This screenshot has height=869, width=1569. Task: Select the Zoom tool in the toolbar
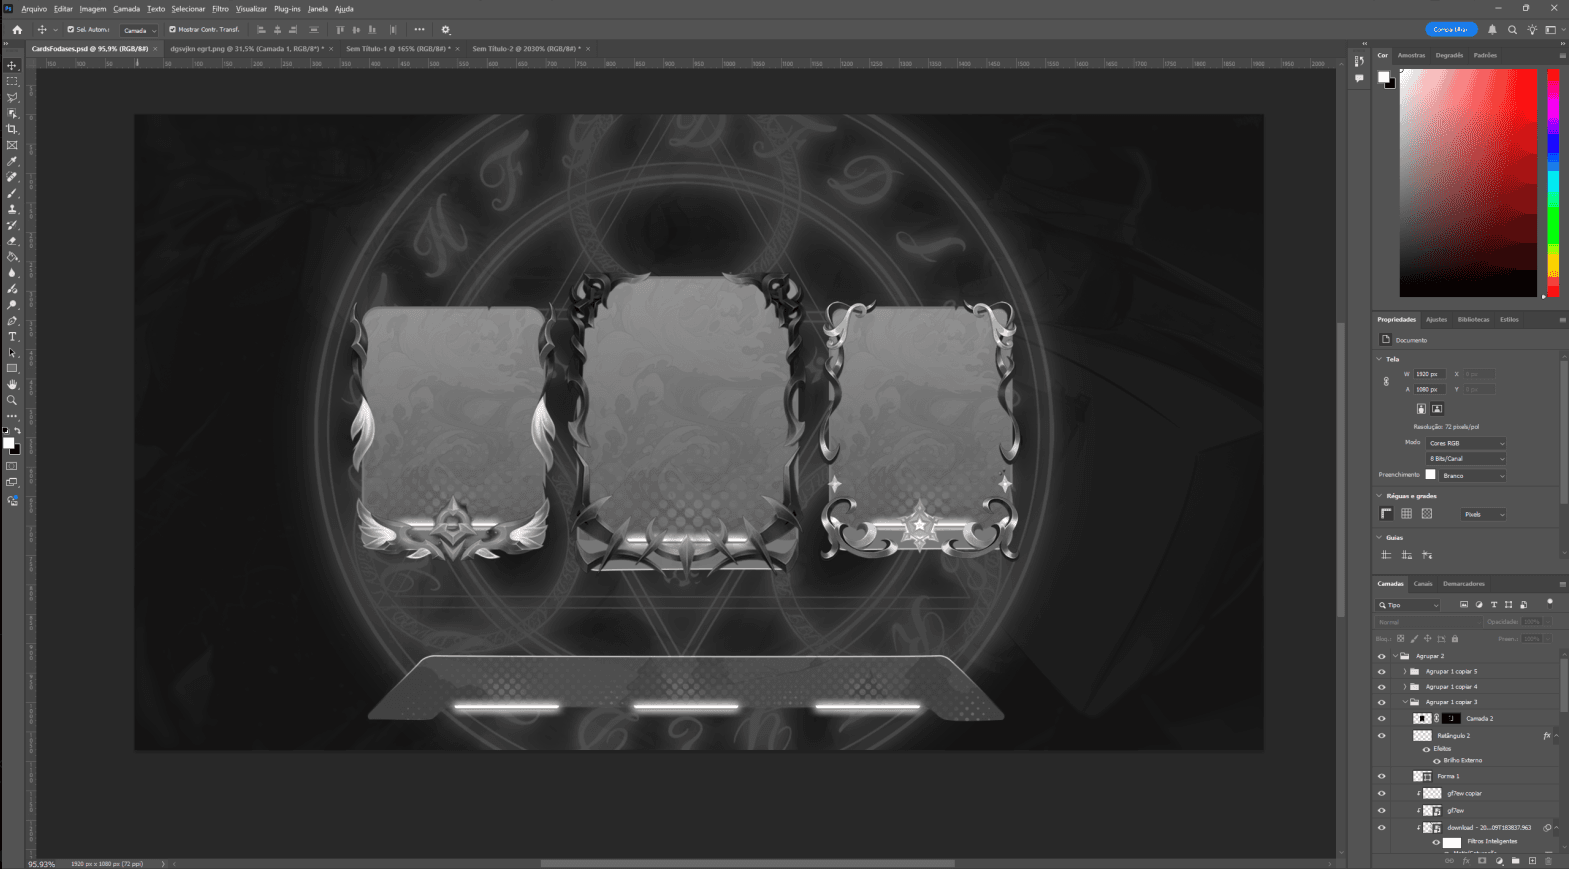click(x=12, y=400)
